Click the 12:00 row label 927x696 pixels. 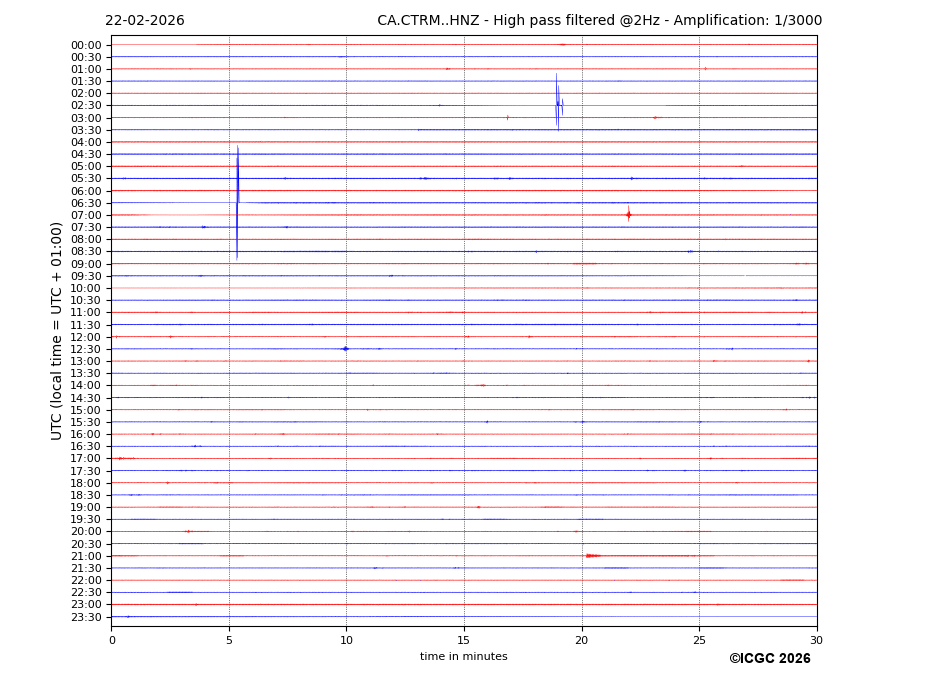click(x=86, y=337)
